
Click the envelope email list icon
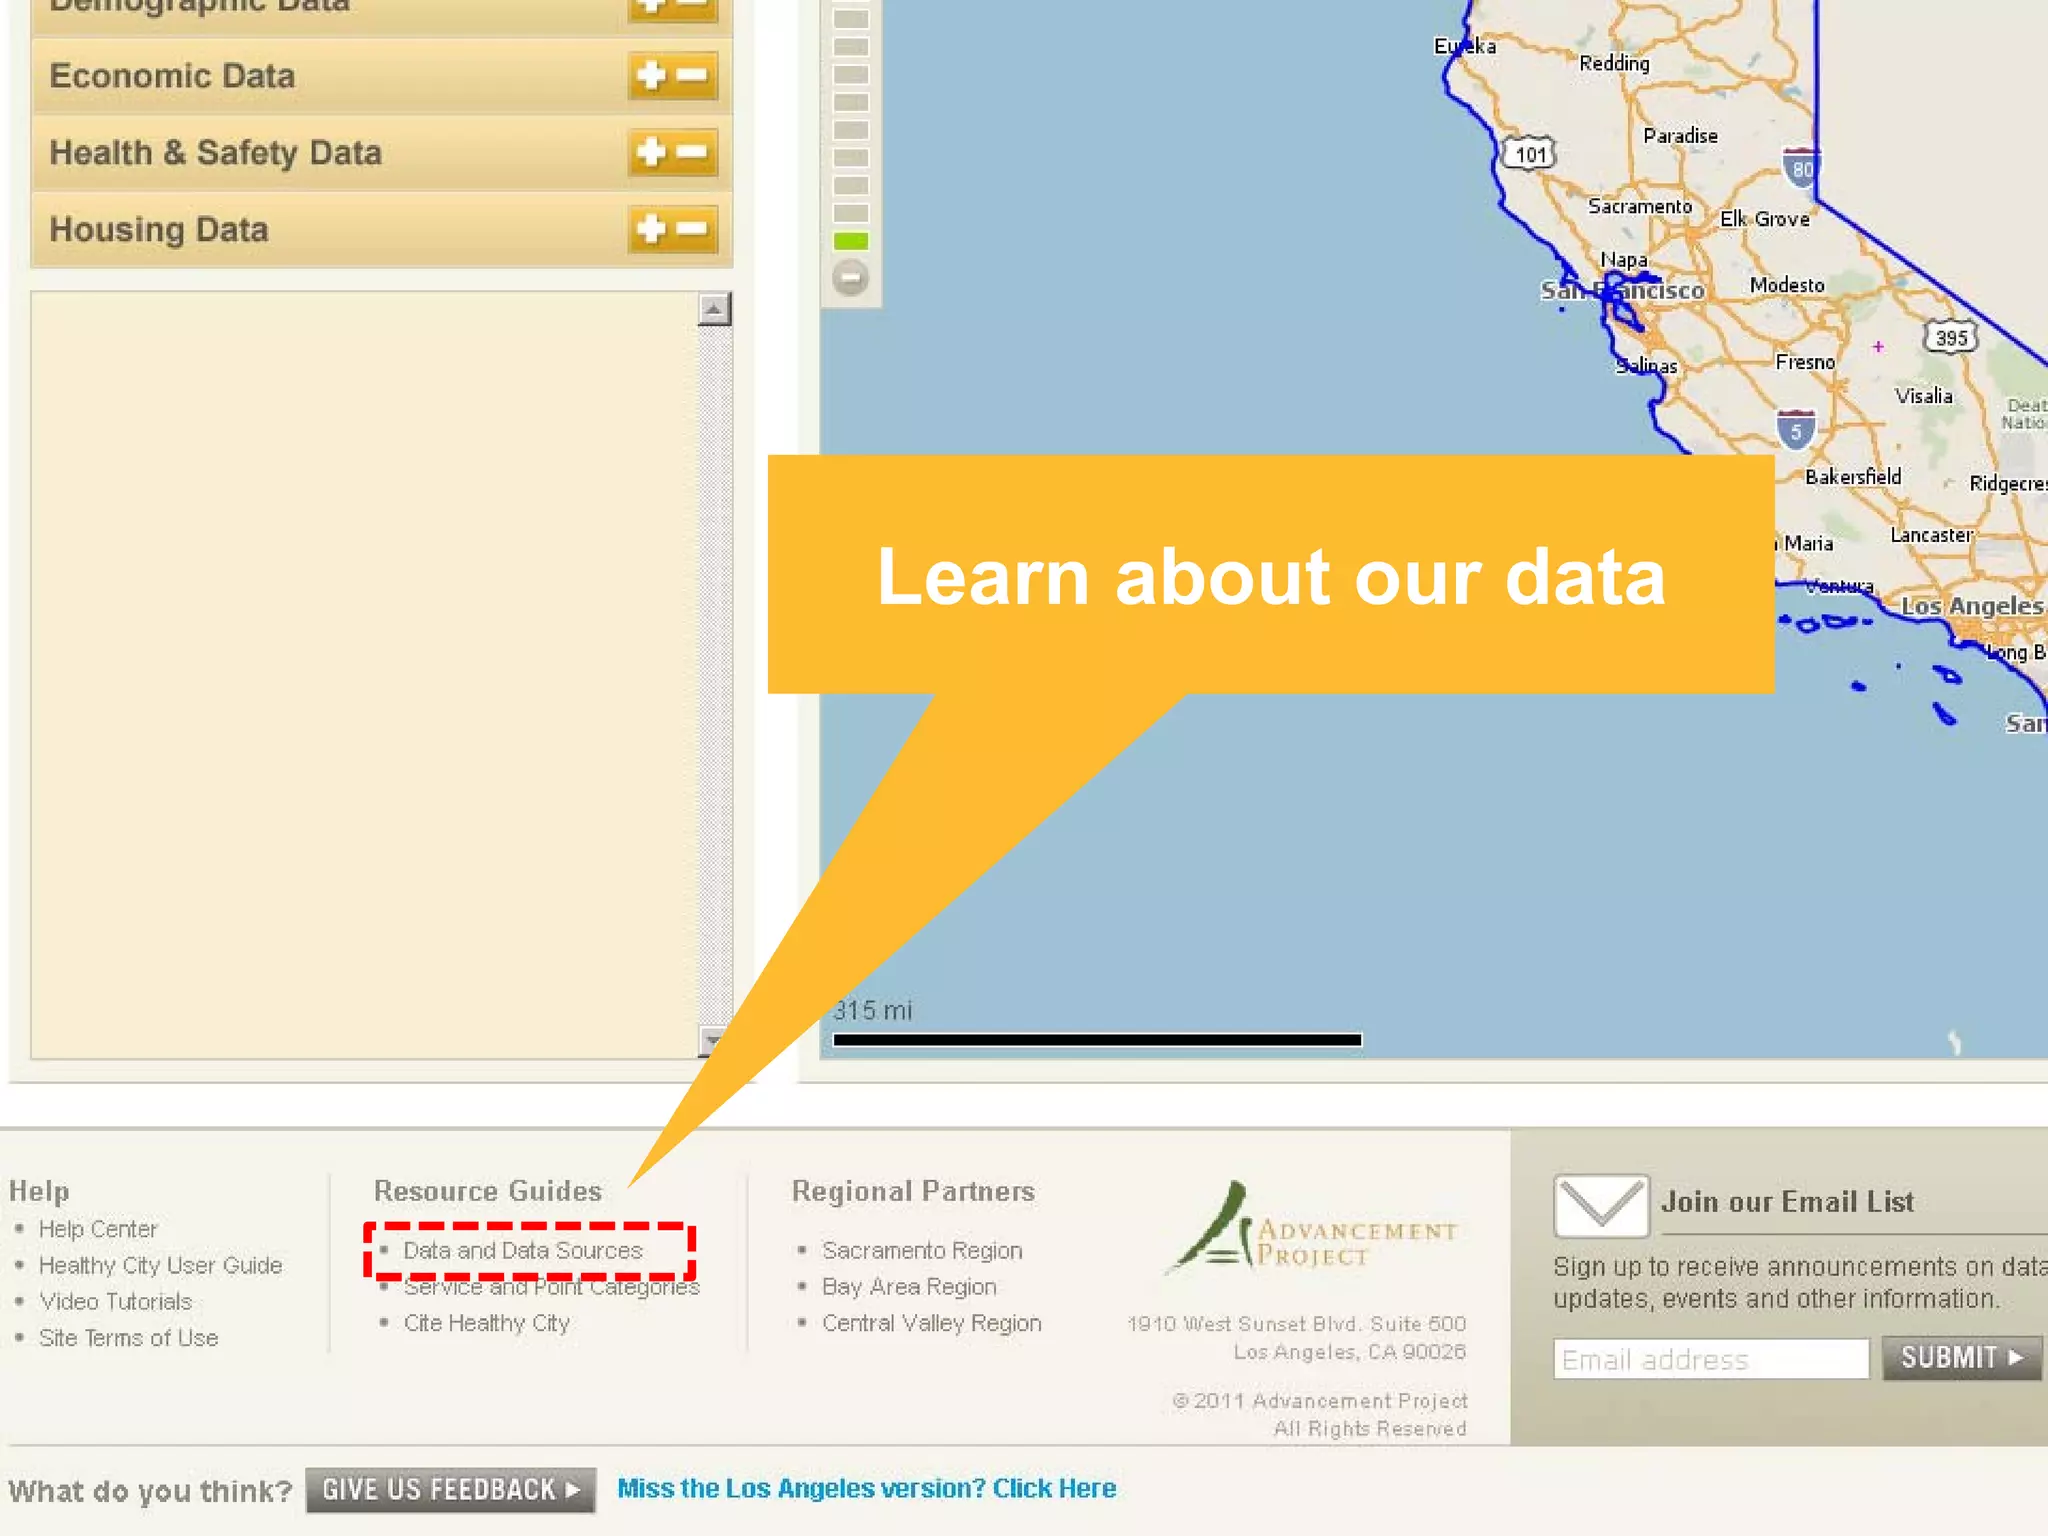pyautogui.click(x=1601, y=1205)
